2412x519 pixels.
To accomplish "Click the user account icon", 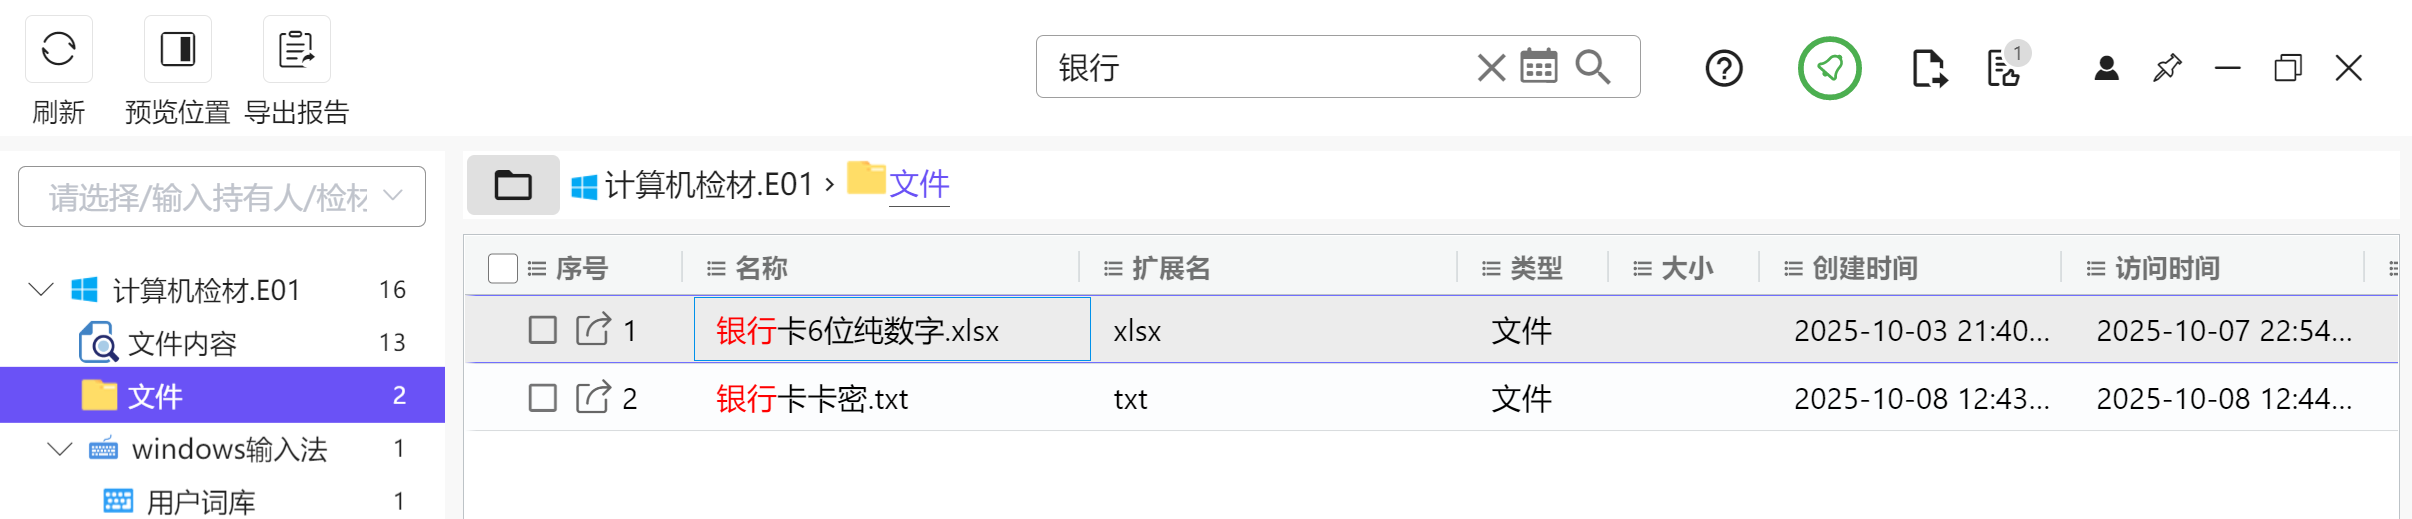I will 2106,68.
